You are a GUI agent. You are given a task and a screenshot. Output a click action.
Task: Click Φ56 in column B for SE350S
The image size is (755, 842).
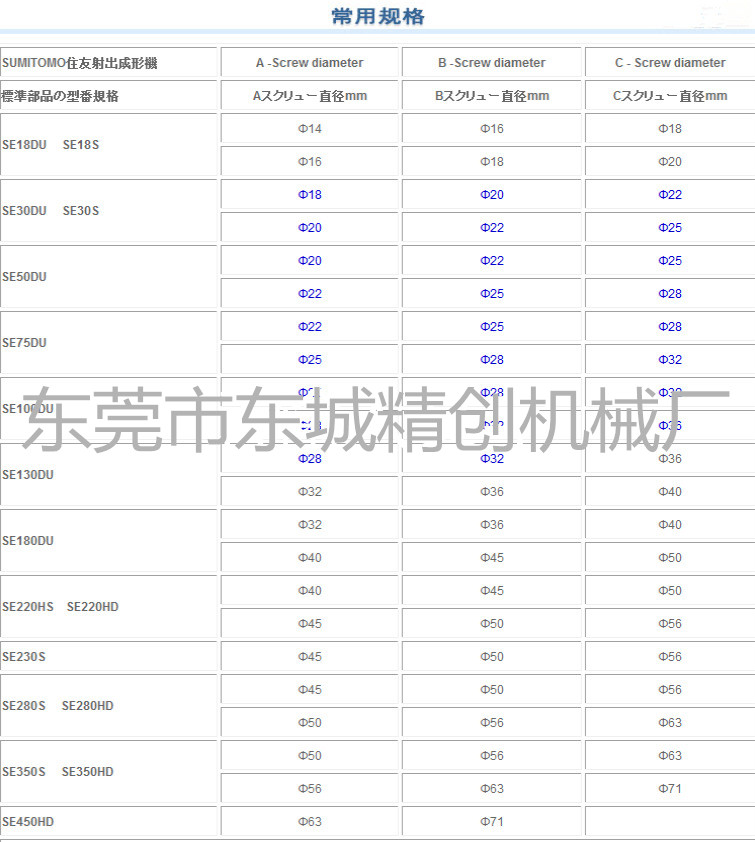(x=492, y=756)
